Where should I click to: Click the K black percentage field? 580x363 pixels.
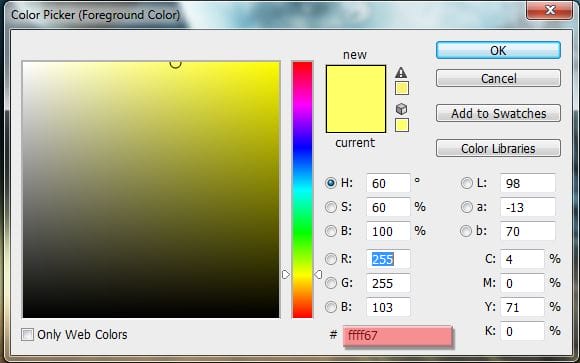pos(522,331)
